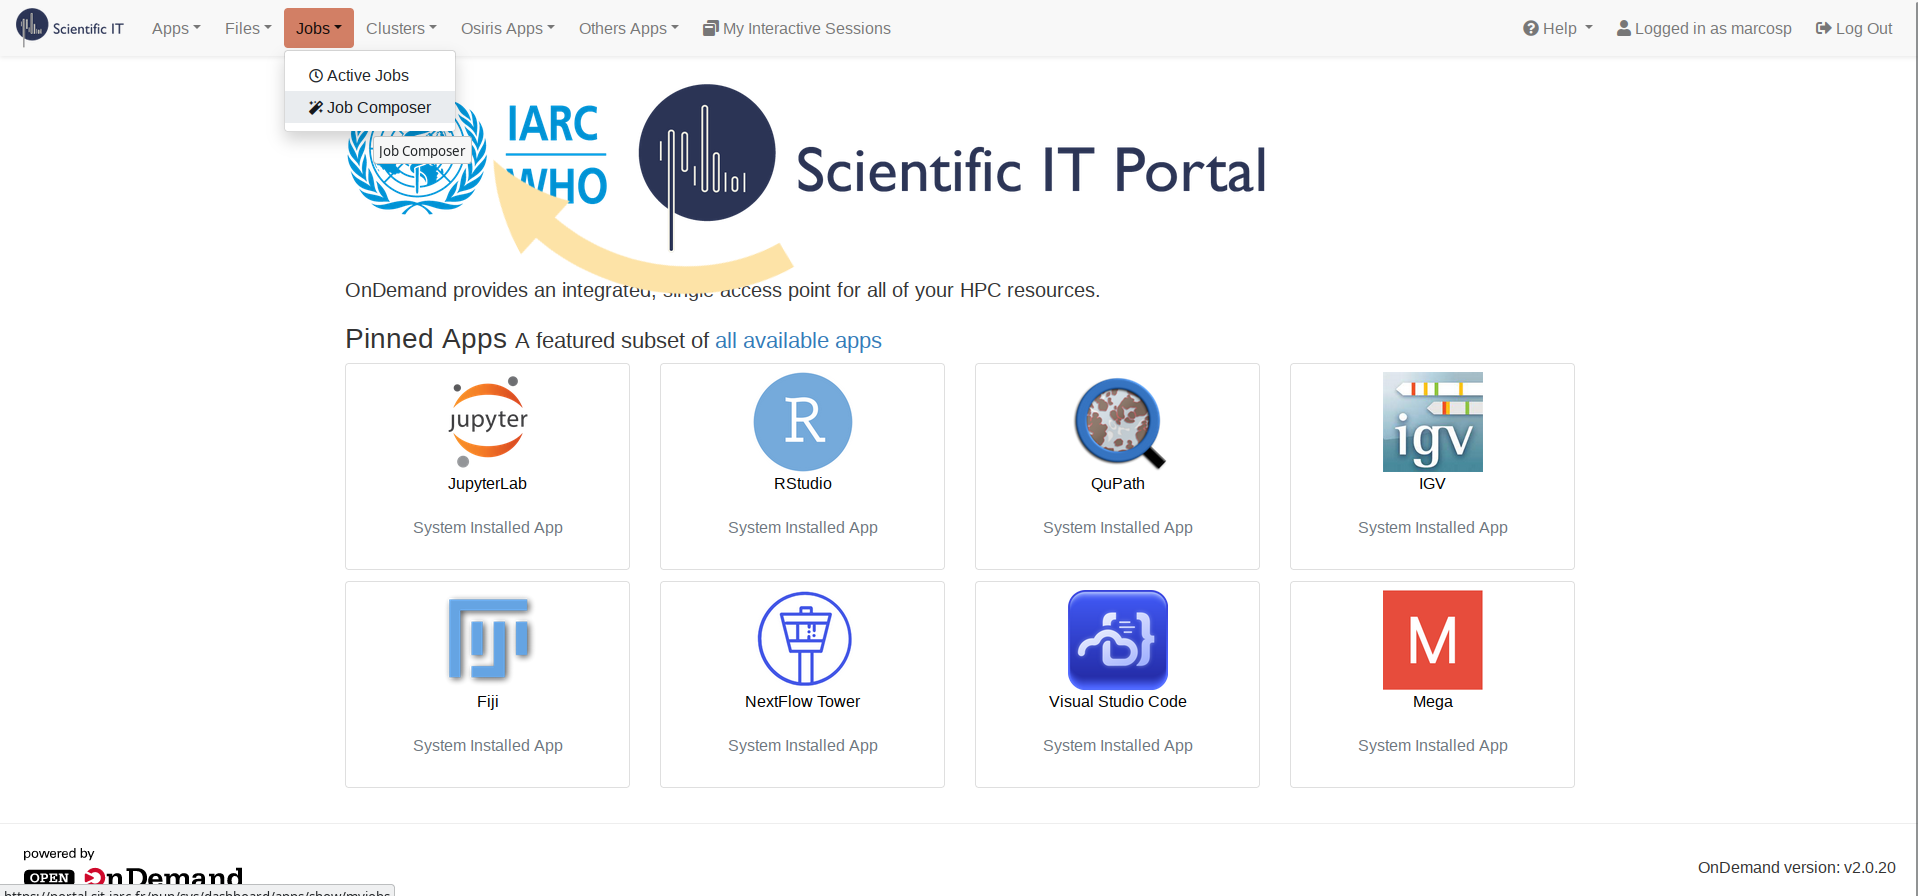Launch Visual Studio Code icon

tap(1118, 640)
